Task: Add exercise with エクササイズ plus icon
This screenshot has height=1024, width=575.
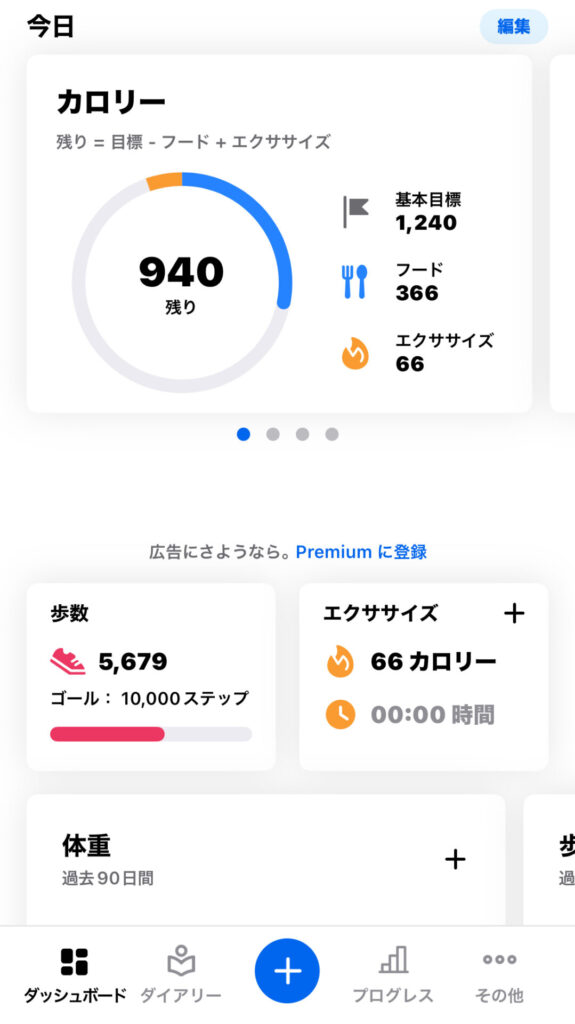Action: (514, 613)
